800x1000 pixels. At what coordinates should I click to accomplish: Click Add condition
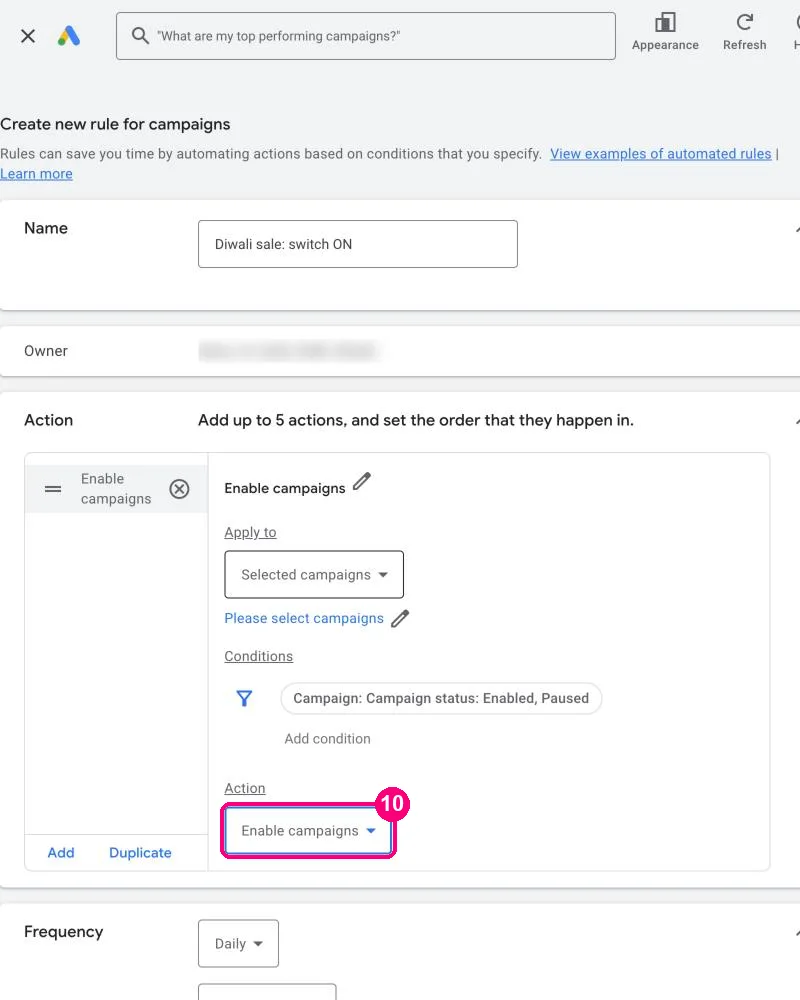click(327, 739)
